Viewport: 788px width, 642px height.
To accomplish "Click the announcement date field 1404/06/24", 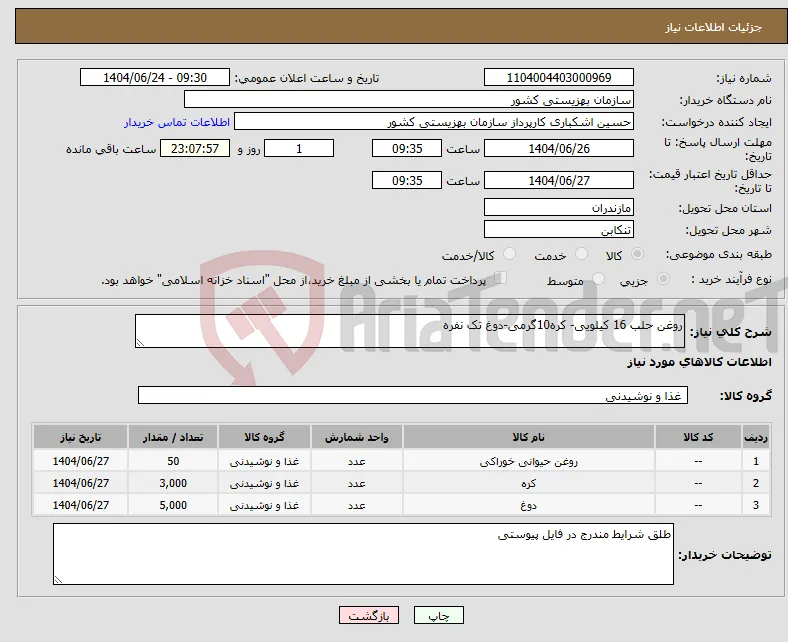I will [x=155, y=77].
